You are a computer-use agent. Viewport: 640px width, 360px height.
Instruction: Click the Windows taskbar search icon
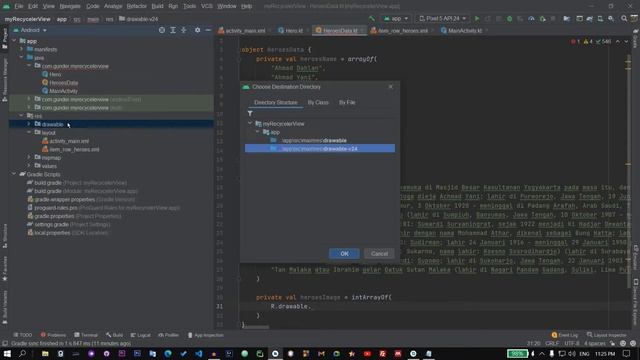coord(22,353)
